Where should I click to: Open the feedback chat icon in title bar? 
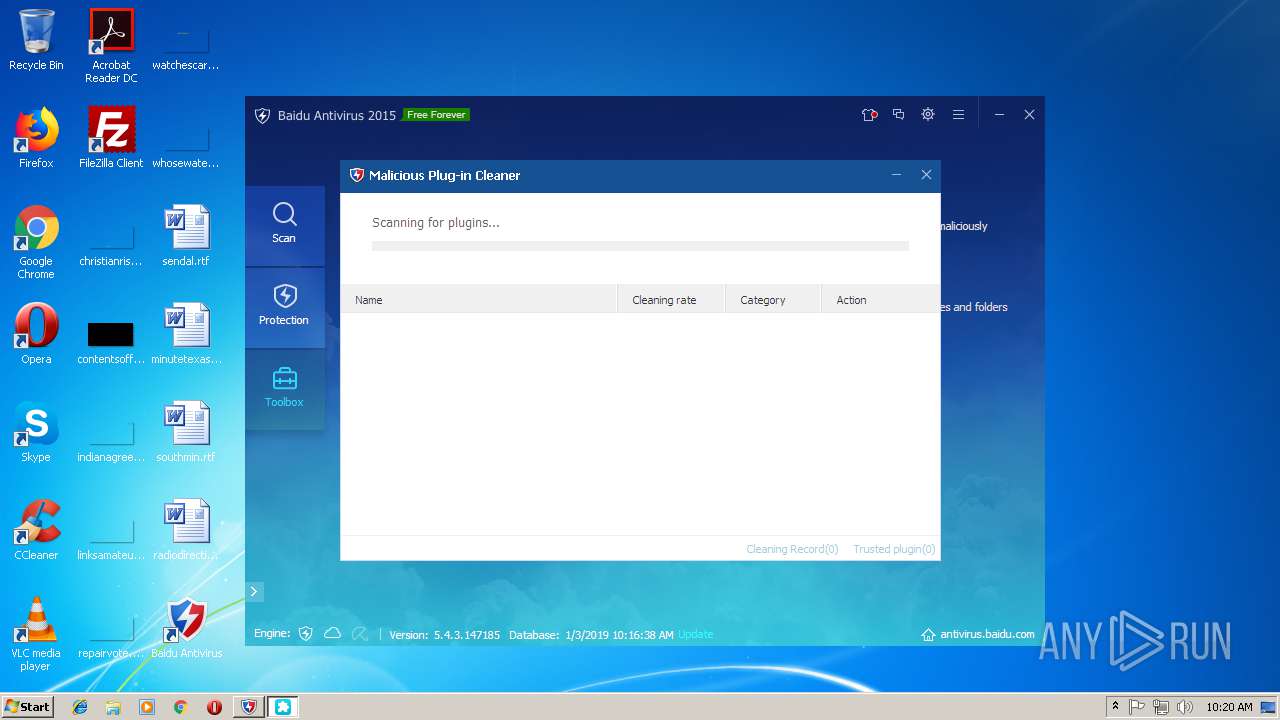point(898,115)
